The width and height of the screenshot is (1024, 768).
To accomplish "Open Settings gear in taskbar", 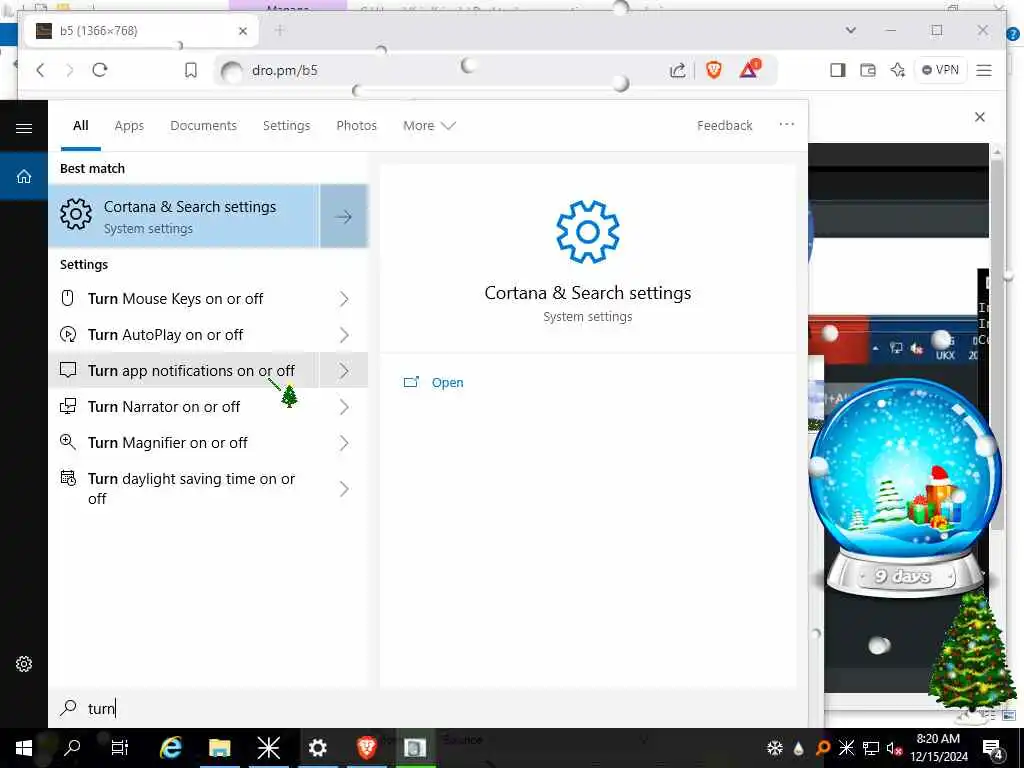I will coord(317,748).
